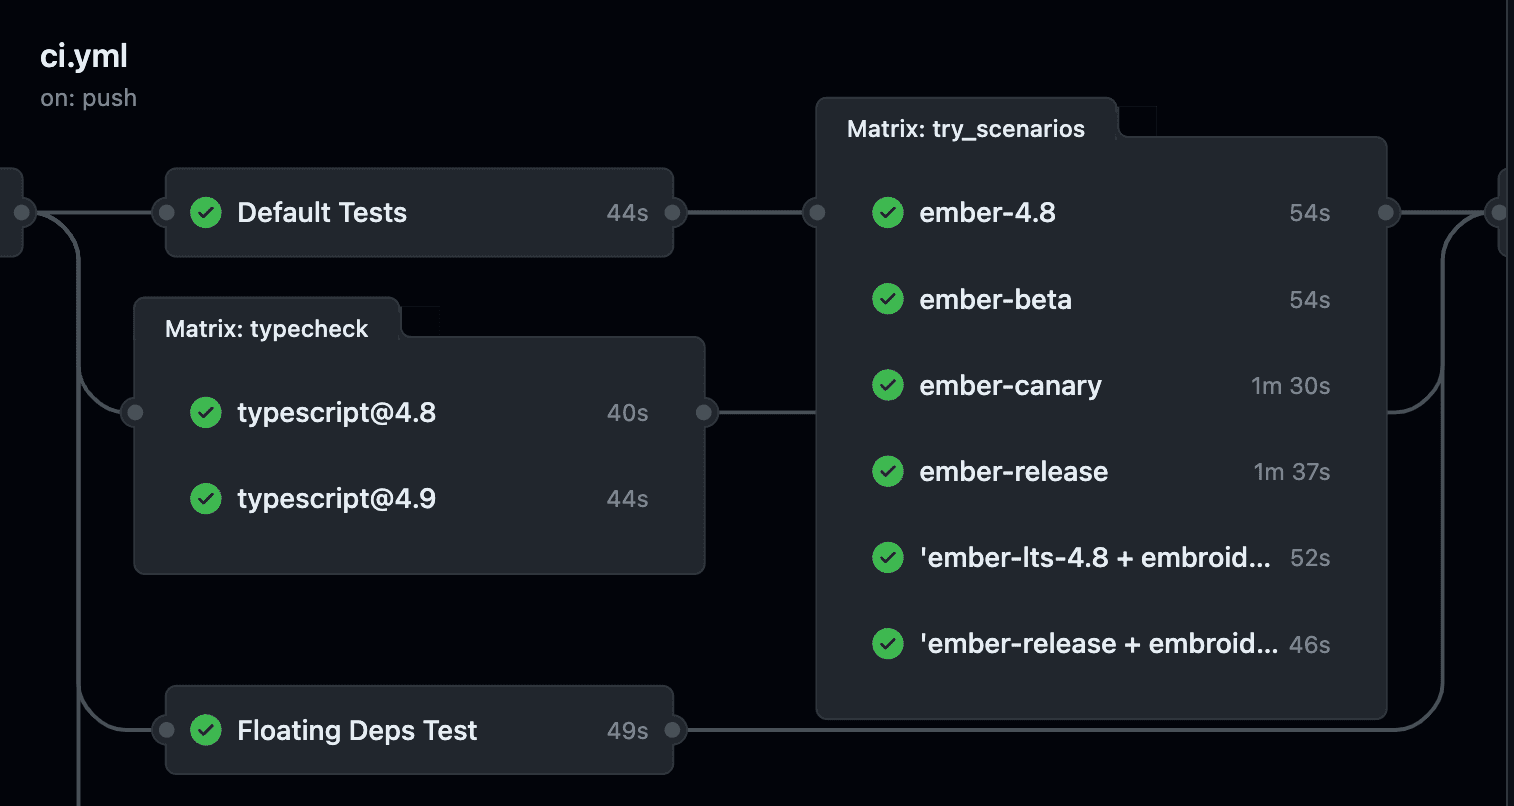Screen dimensions: 1514x806
Task: Click the Floating Deps Test checkmark icon
Action: 205,730
